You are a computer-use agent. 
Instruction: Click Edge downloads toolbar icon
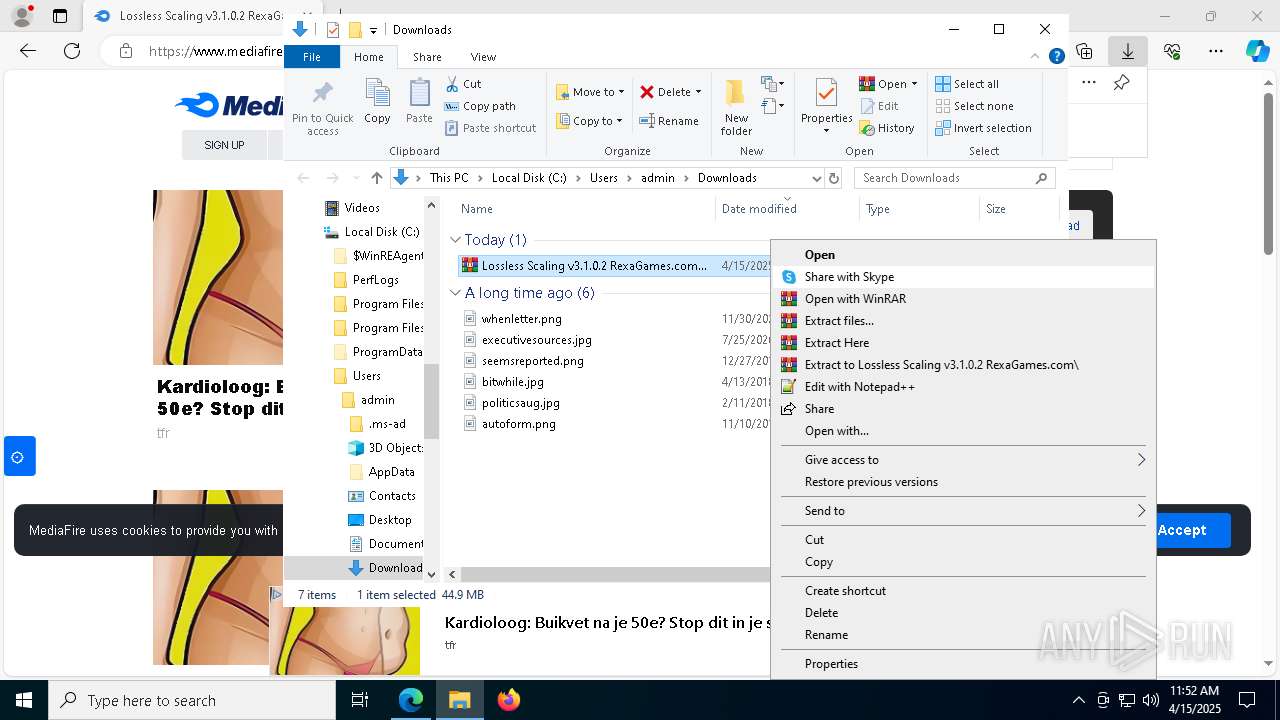pyautogui.click(x=1128, y=51)
